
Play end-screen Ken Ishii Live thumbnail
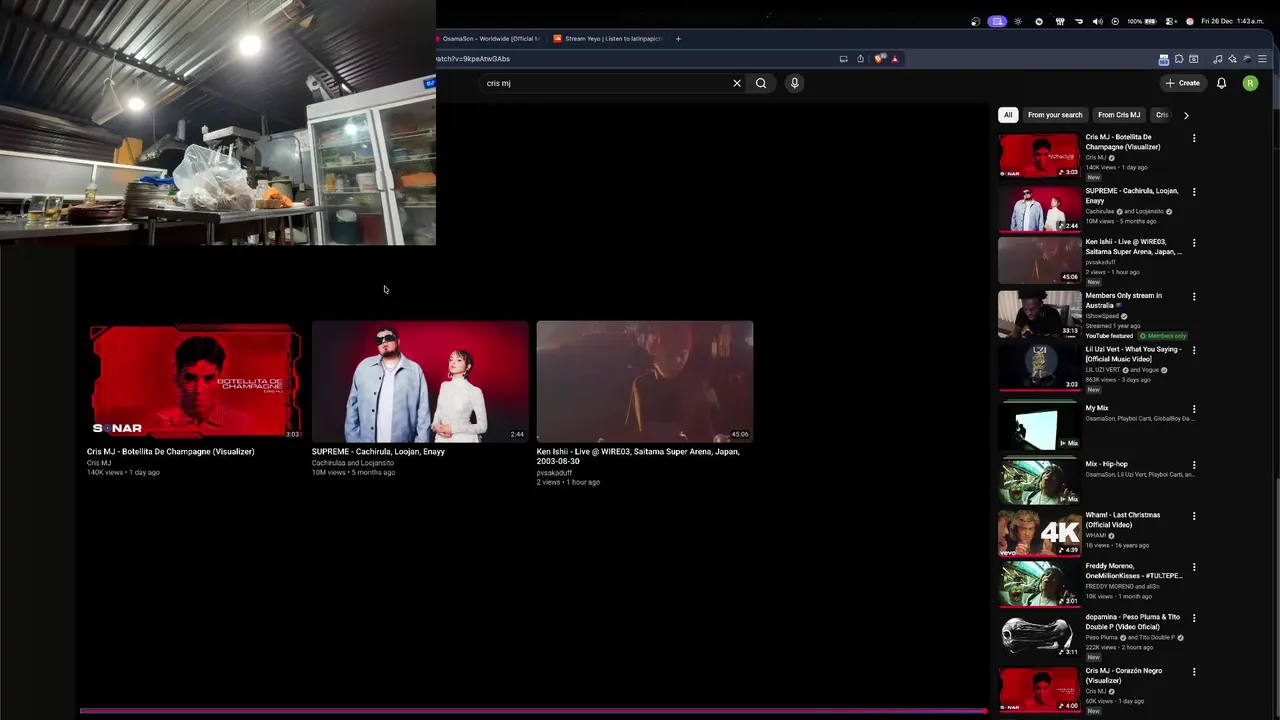[x=644, y=381]
